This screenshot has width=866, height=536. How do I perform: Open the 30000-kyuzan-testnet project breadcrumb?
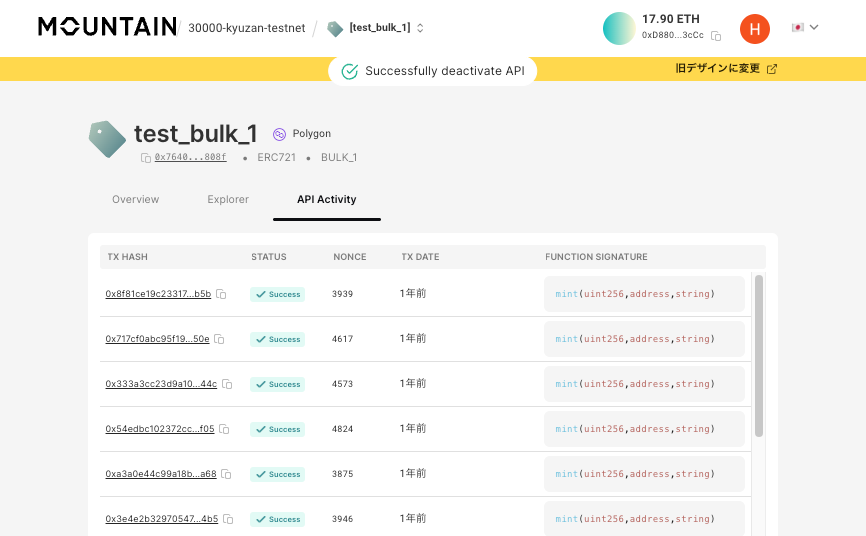pos(246,28)
